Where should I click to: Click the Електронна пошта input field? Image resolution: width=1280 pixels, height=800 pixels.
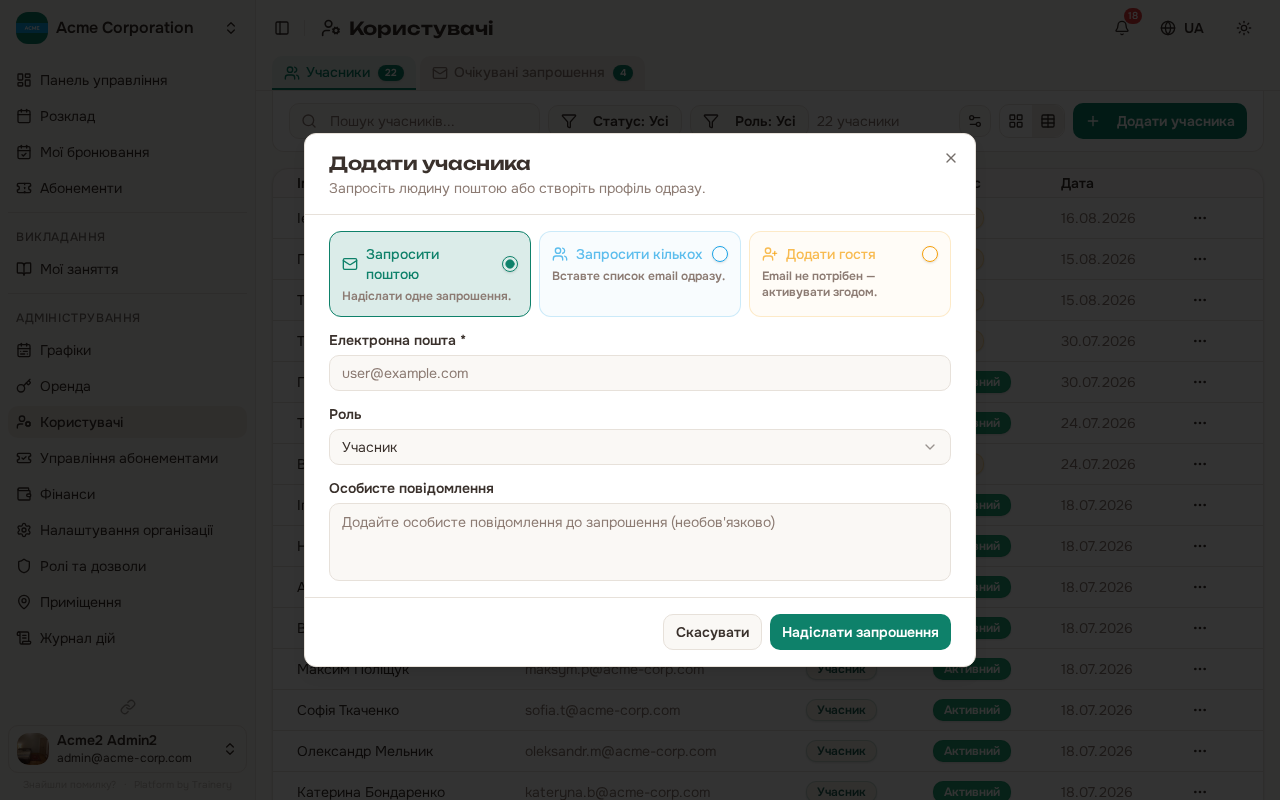click(x=640, y=373)
